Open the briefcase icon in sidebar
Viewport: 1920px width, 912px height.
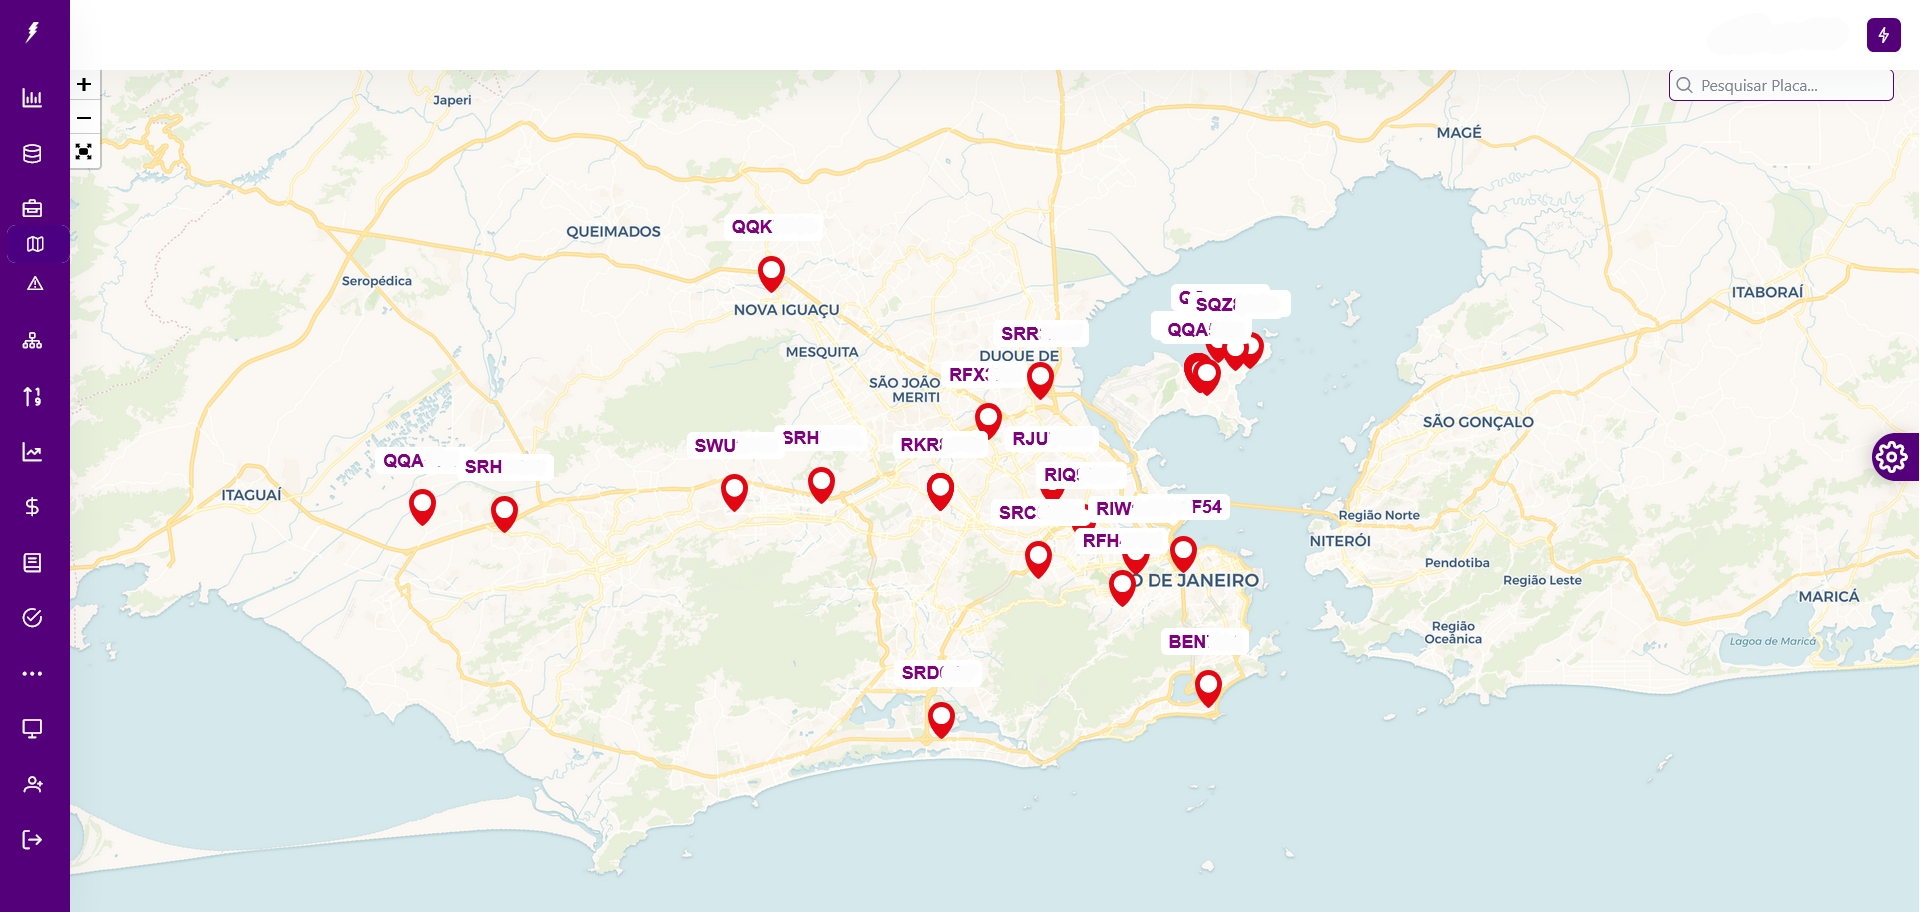32,208
